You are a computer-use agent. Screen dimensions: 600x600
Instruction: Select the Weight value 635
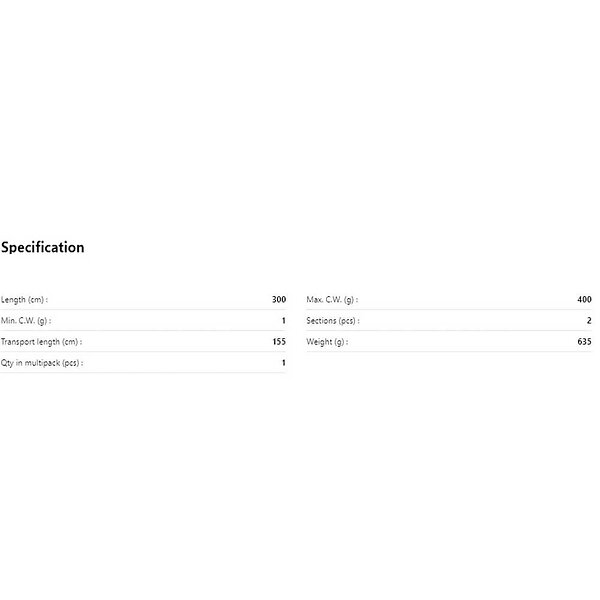pos(584,342)
